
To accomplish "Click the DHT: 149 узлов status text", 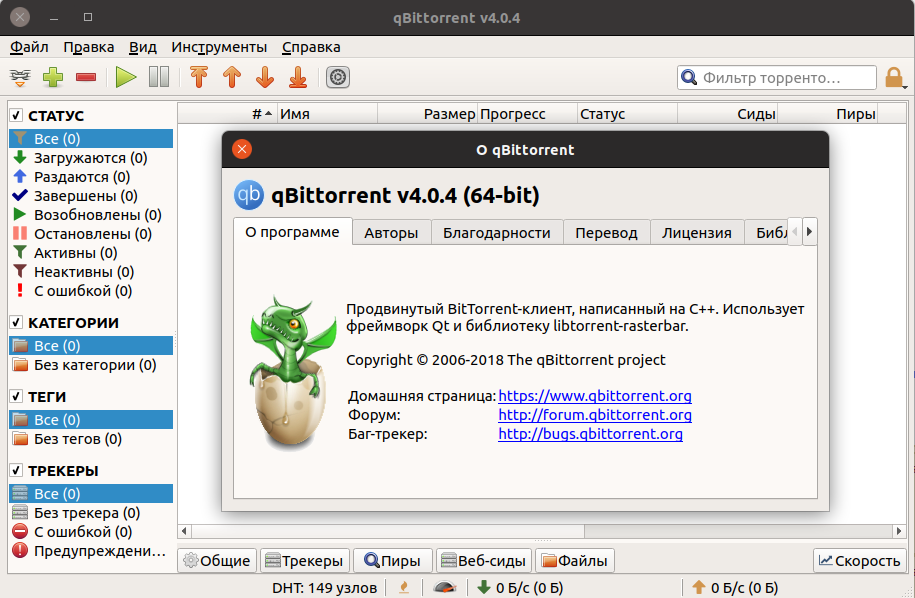I will click(x=324, y=587).
